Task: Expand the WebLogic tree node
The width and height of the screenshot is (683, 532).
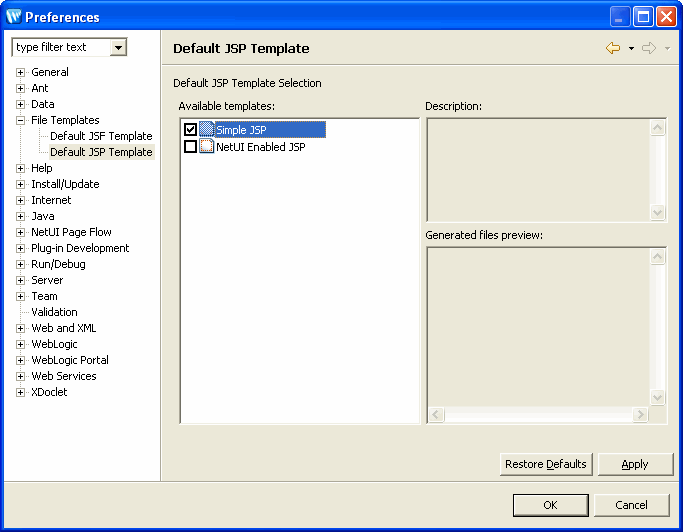Action: click(20, 344)
